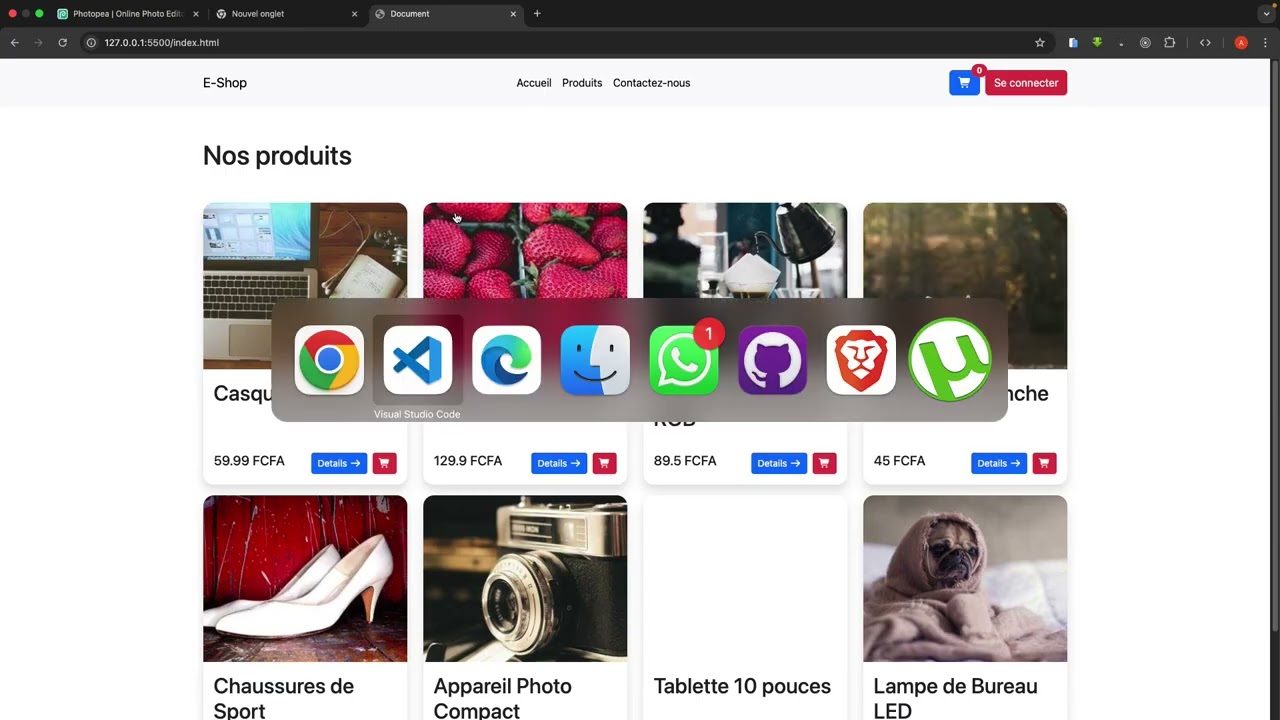Click the "129.9 FCFA" price
The width and height of the screenshot is (1280, 720).
468,461
